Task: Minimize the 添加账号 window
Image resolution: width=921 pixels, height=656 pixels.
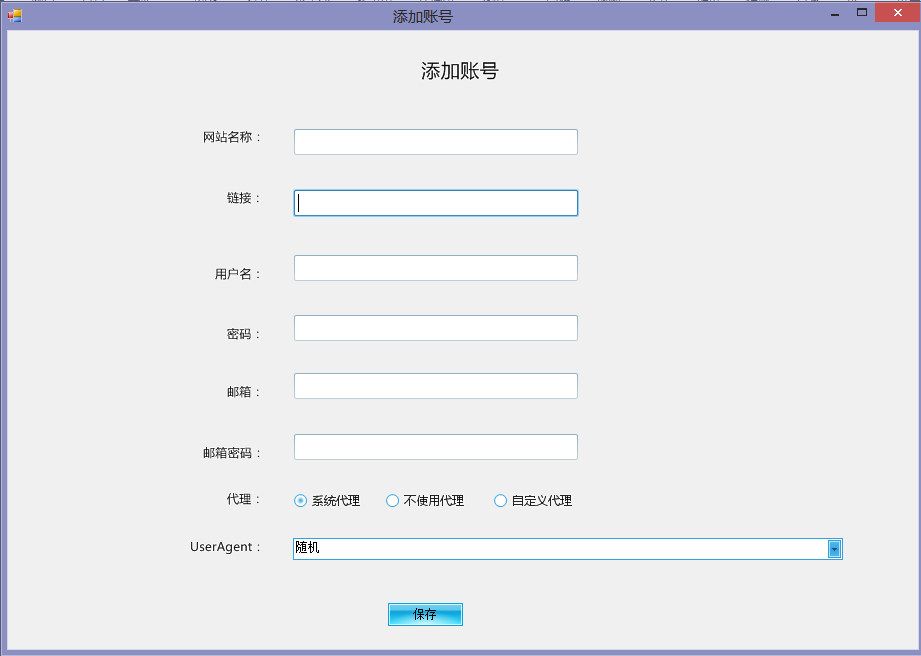Action: point(833,13)
